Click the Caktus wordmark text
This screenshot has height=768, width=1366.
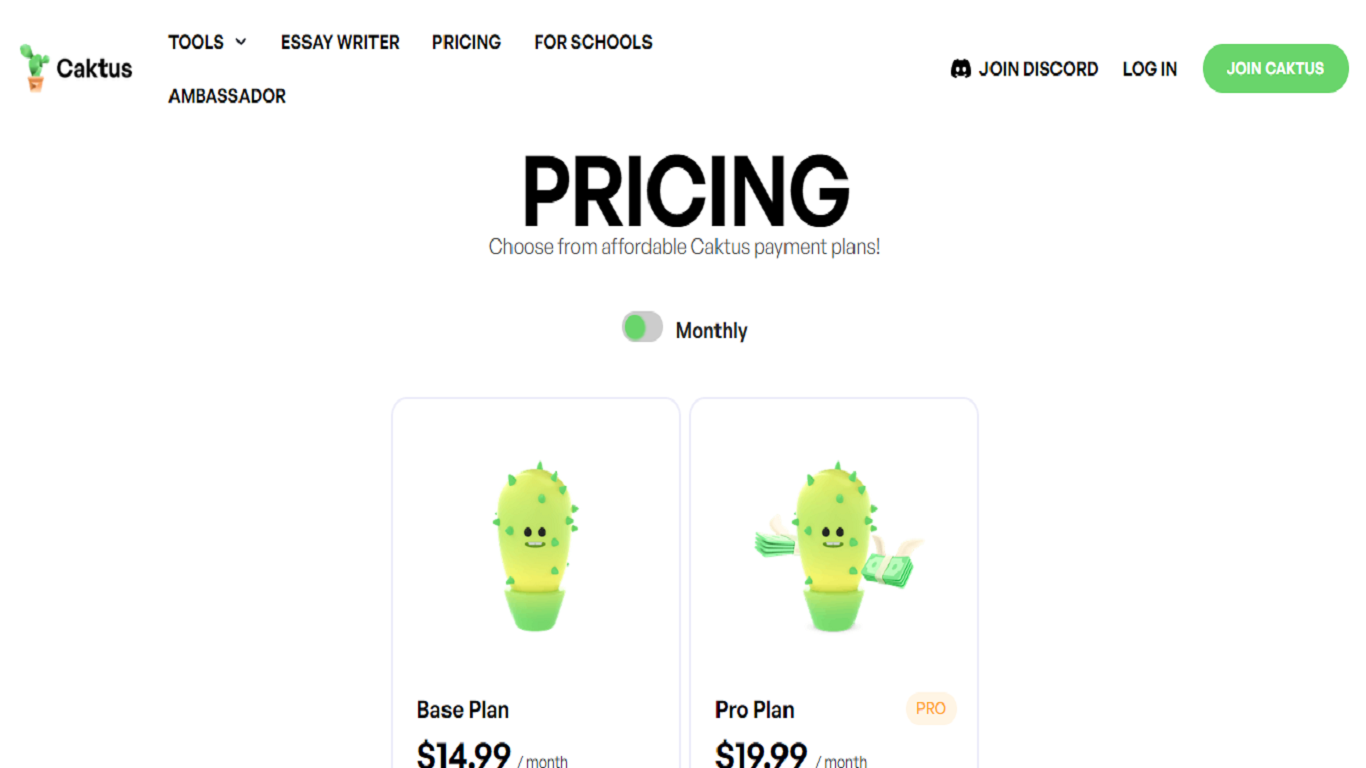[94, 68]
